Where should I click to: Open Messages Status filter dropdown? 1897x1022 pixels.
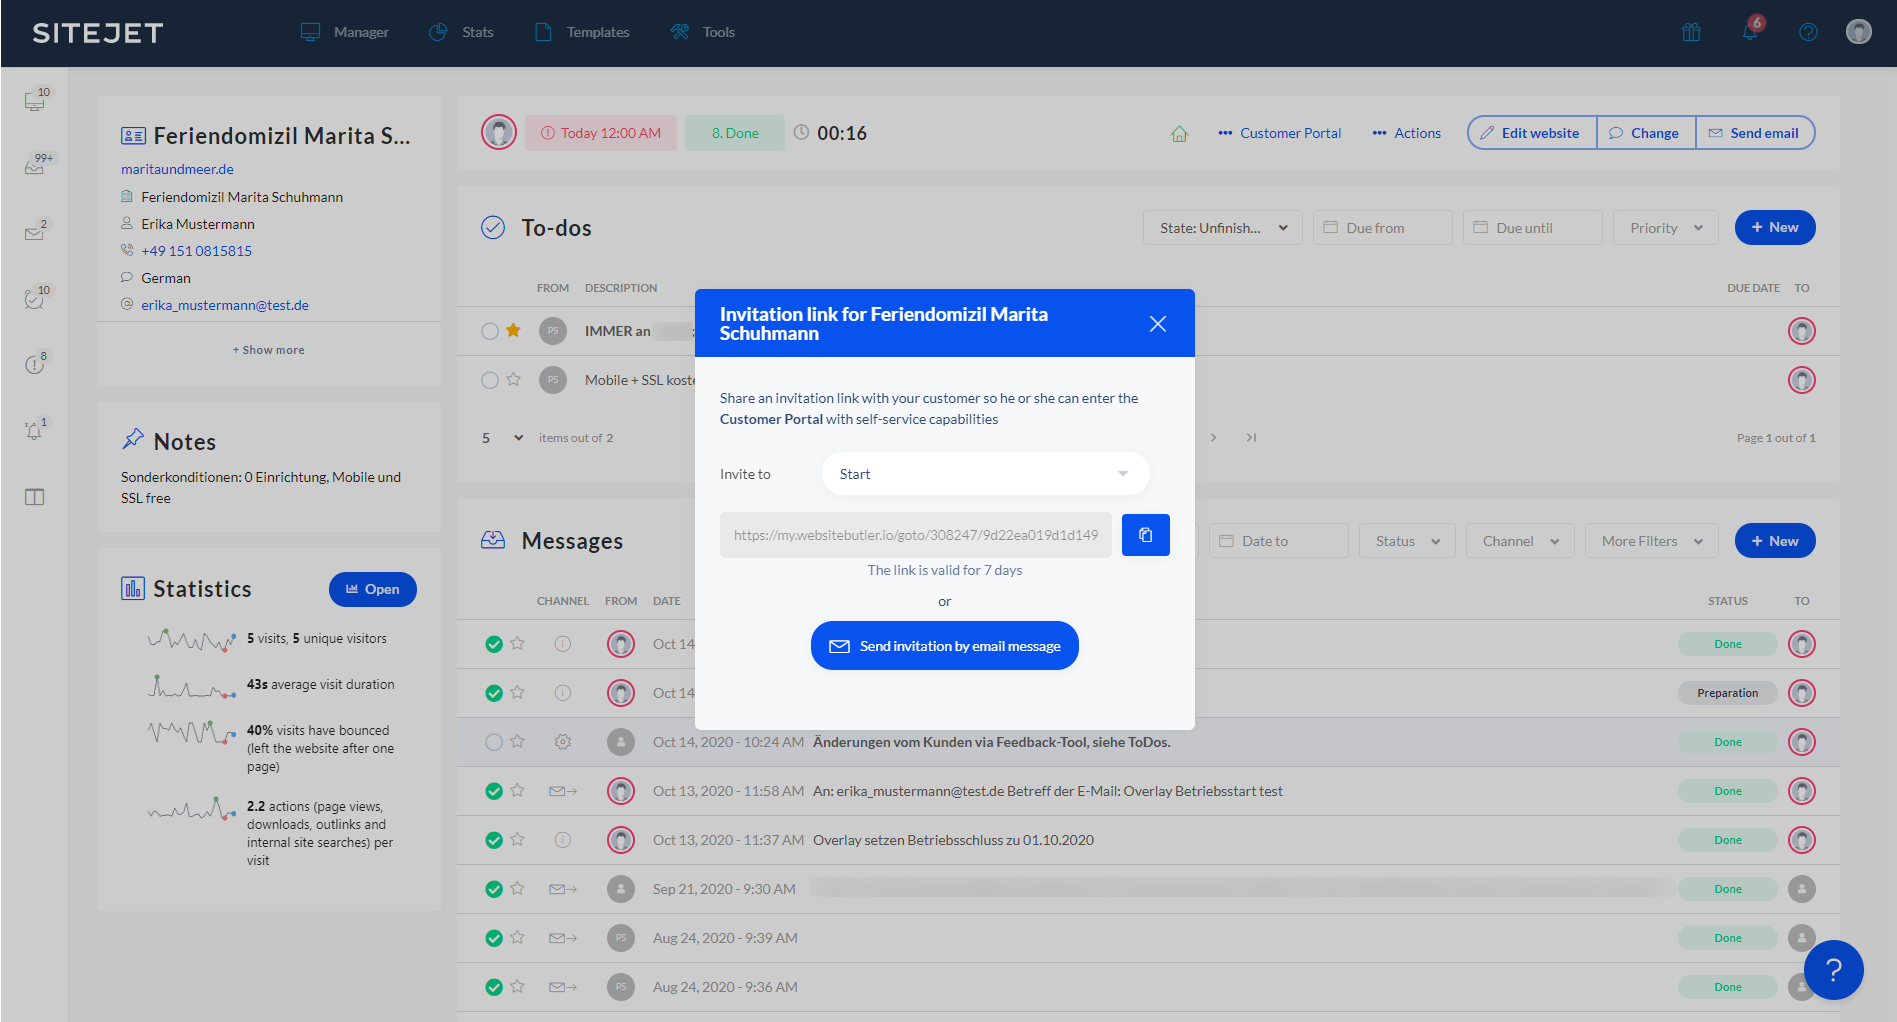pos(1407,541)
